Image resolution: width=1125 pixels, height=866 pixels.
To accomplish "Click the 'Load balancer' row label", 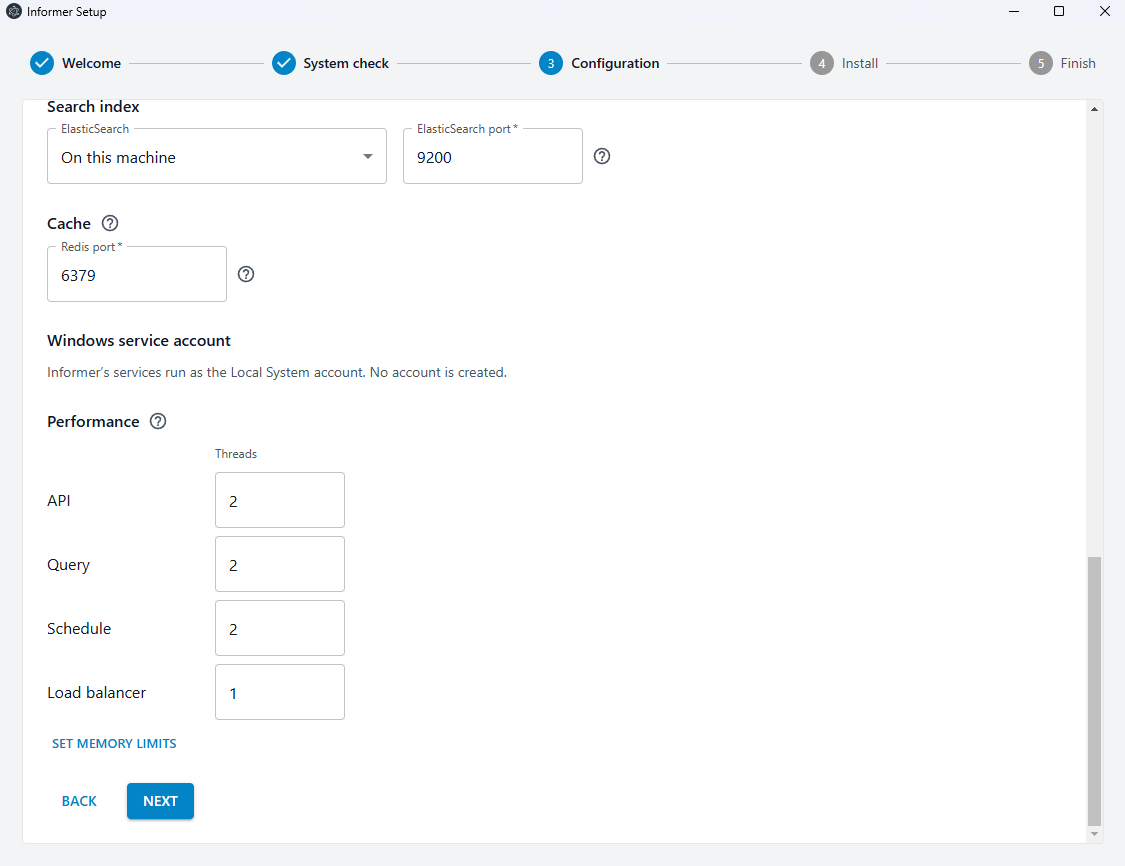I will [x=96, y=692].
